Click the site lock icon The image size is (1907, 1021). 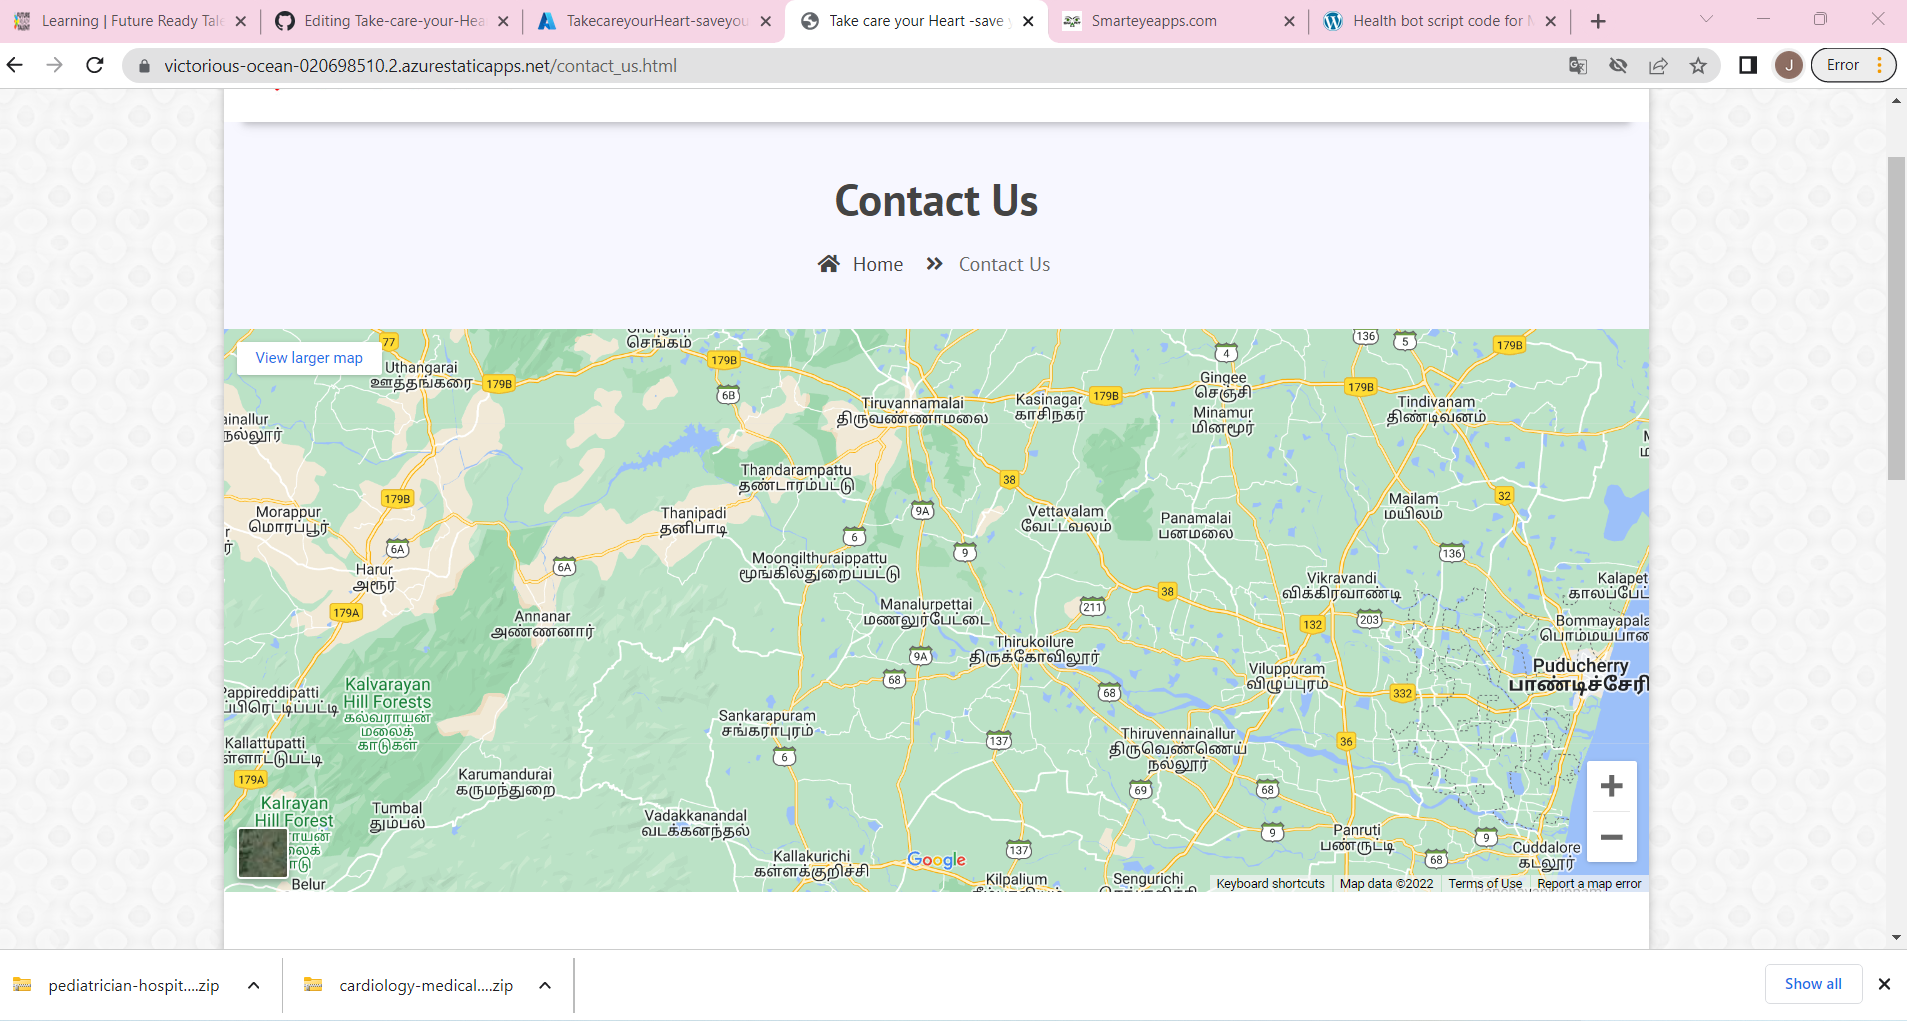click(x=144, y=66)
